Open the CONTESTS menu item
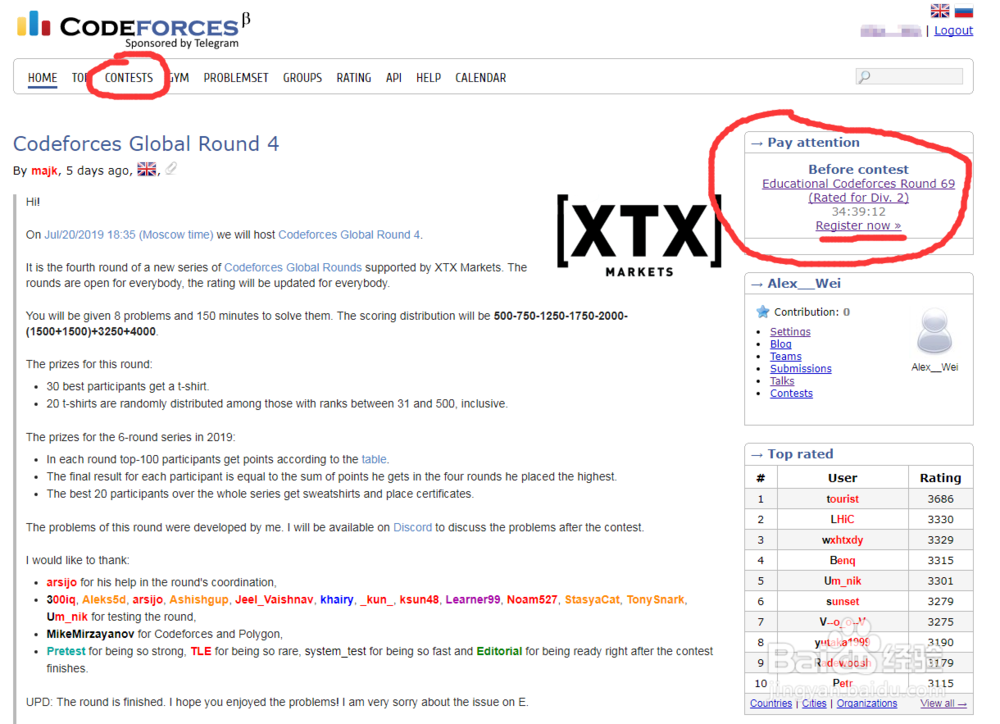Screen dimensions: 1000x724 (129, 78)
